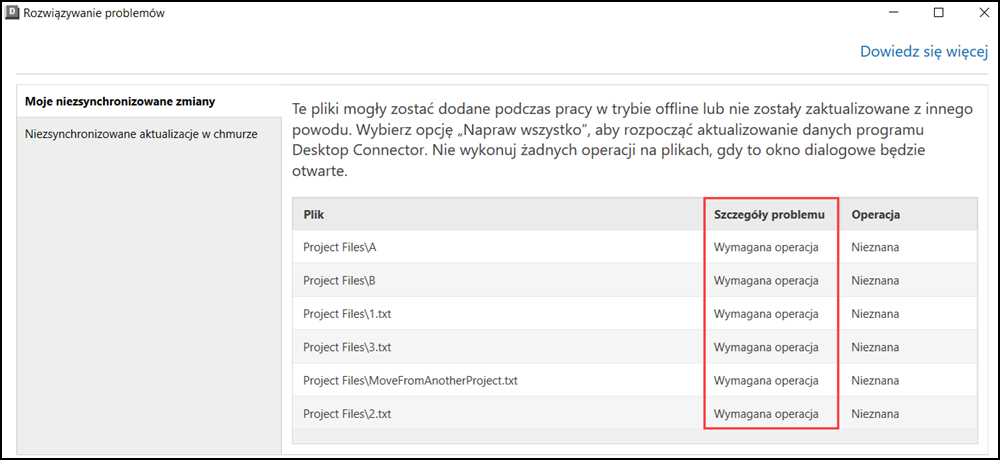Click Nieznana operation for 2.txt

[x=876, y=414]
